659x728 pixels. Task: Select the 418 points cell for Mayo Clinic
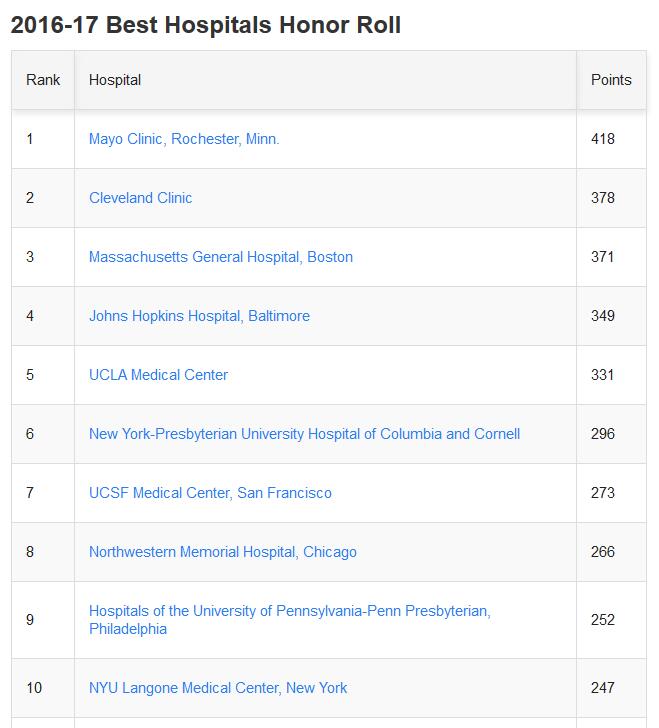(x=603, y=139)
